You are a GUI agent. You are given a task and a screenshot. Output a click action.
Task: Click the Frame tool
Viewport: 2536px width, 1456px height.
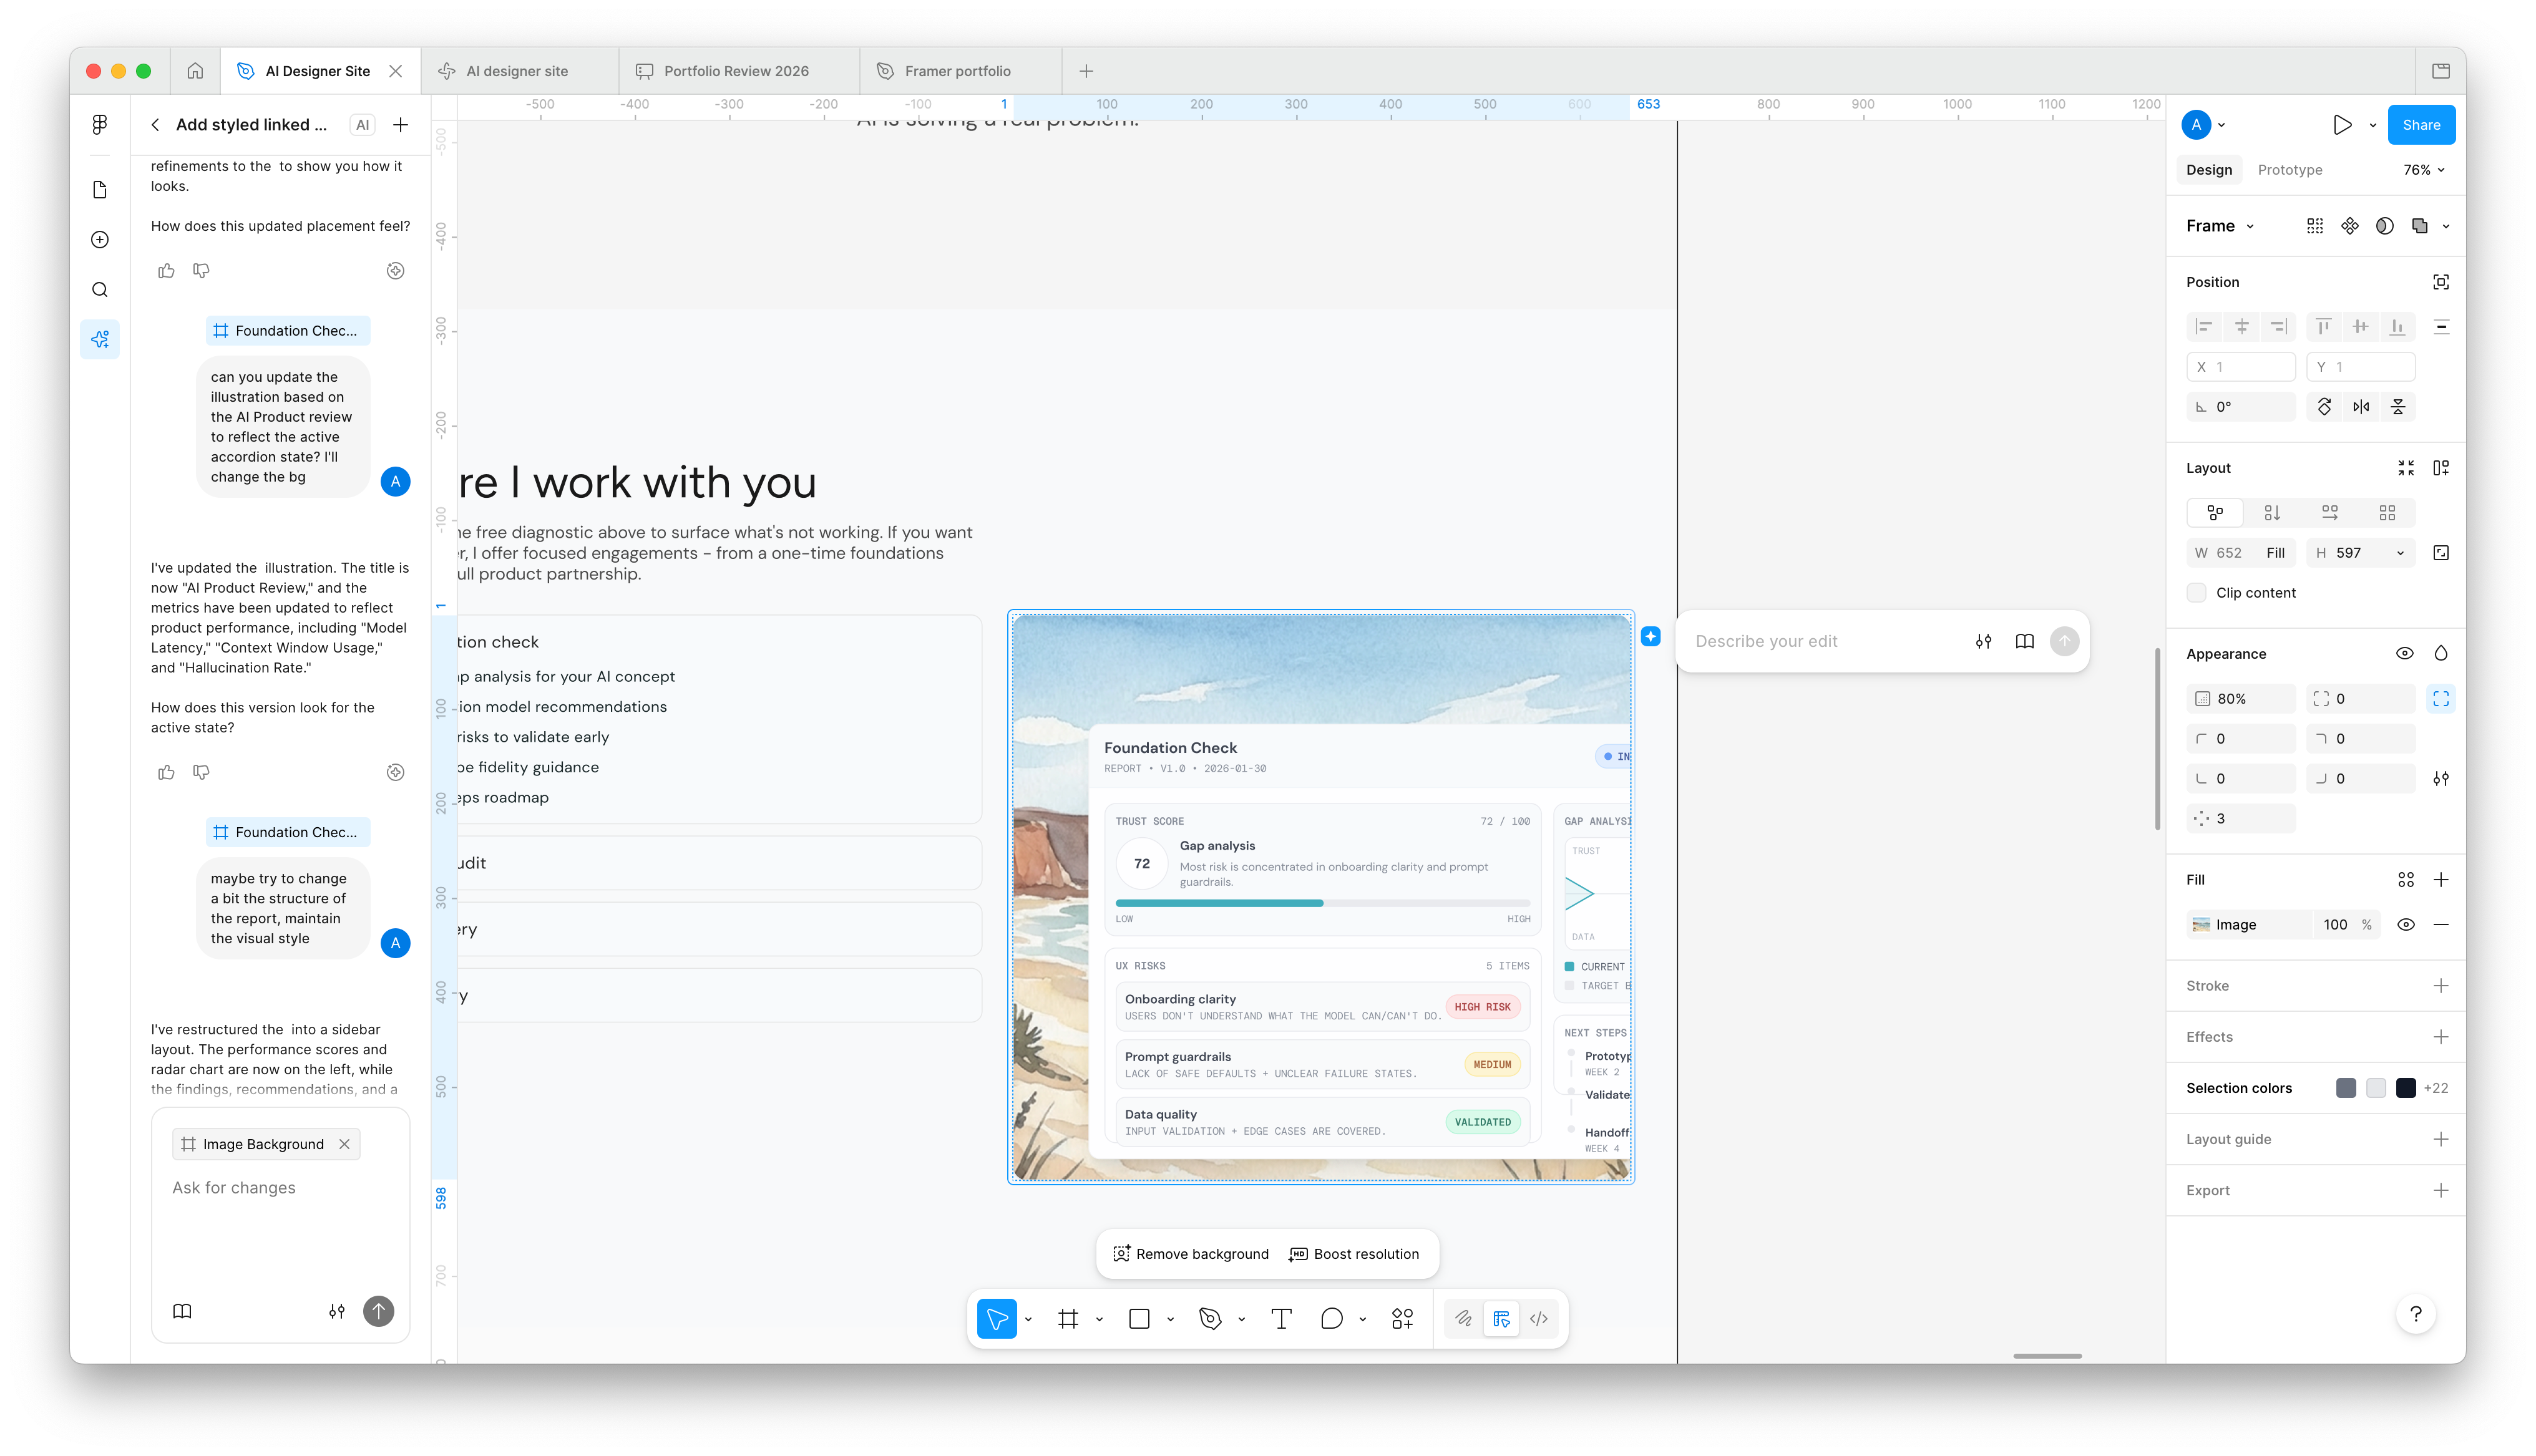click(1068, 1319)
